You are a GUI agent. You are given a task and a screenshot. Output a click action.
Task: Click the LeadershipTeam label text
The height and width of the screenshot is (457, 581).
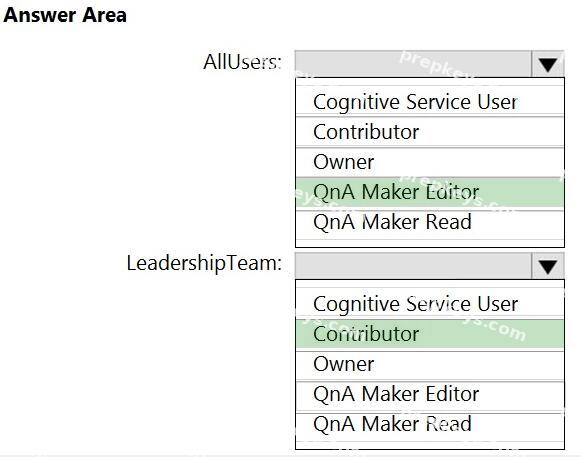[204, 264]
